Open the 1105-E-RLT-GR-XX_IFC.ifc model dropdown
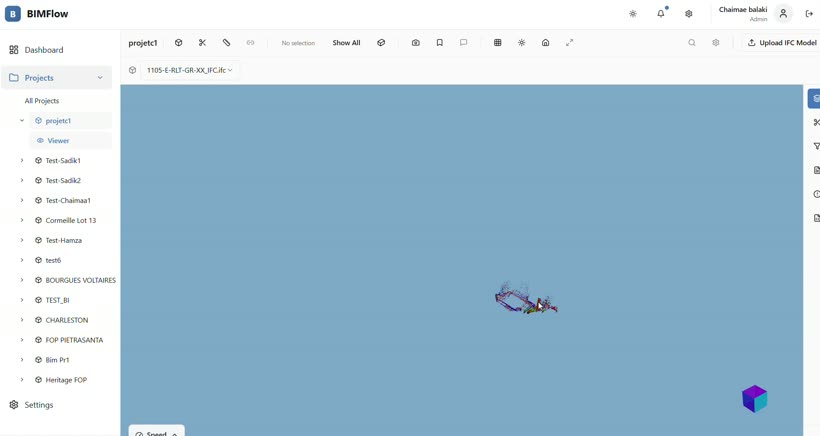Viewport: 820px width, 436px height. point(189,70)
